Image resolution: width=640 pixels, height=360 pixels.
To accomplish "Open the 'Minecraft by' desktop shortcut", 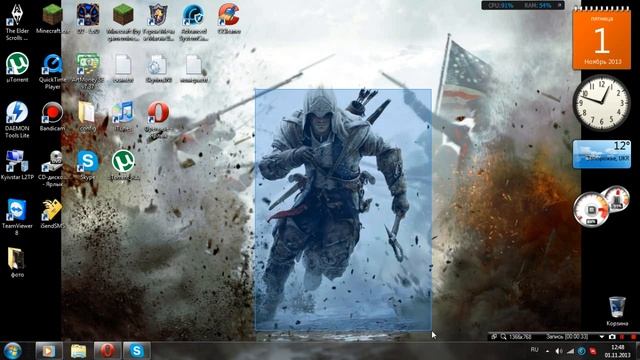I will 123,22.
